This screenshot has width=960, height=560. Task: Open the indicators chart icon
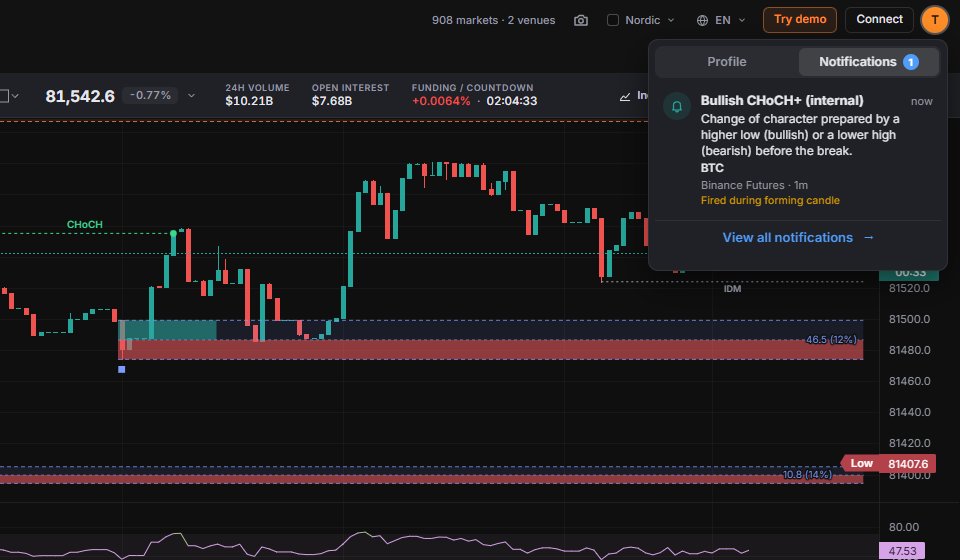[625, 96]
